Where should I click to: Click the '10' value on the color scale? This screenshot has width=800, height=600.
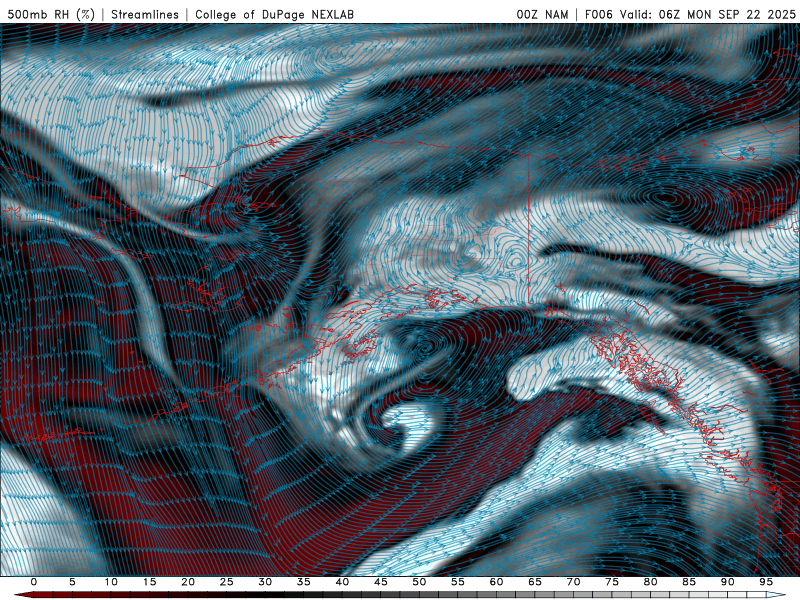coord(111,582)
